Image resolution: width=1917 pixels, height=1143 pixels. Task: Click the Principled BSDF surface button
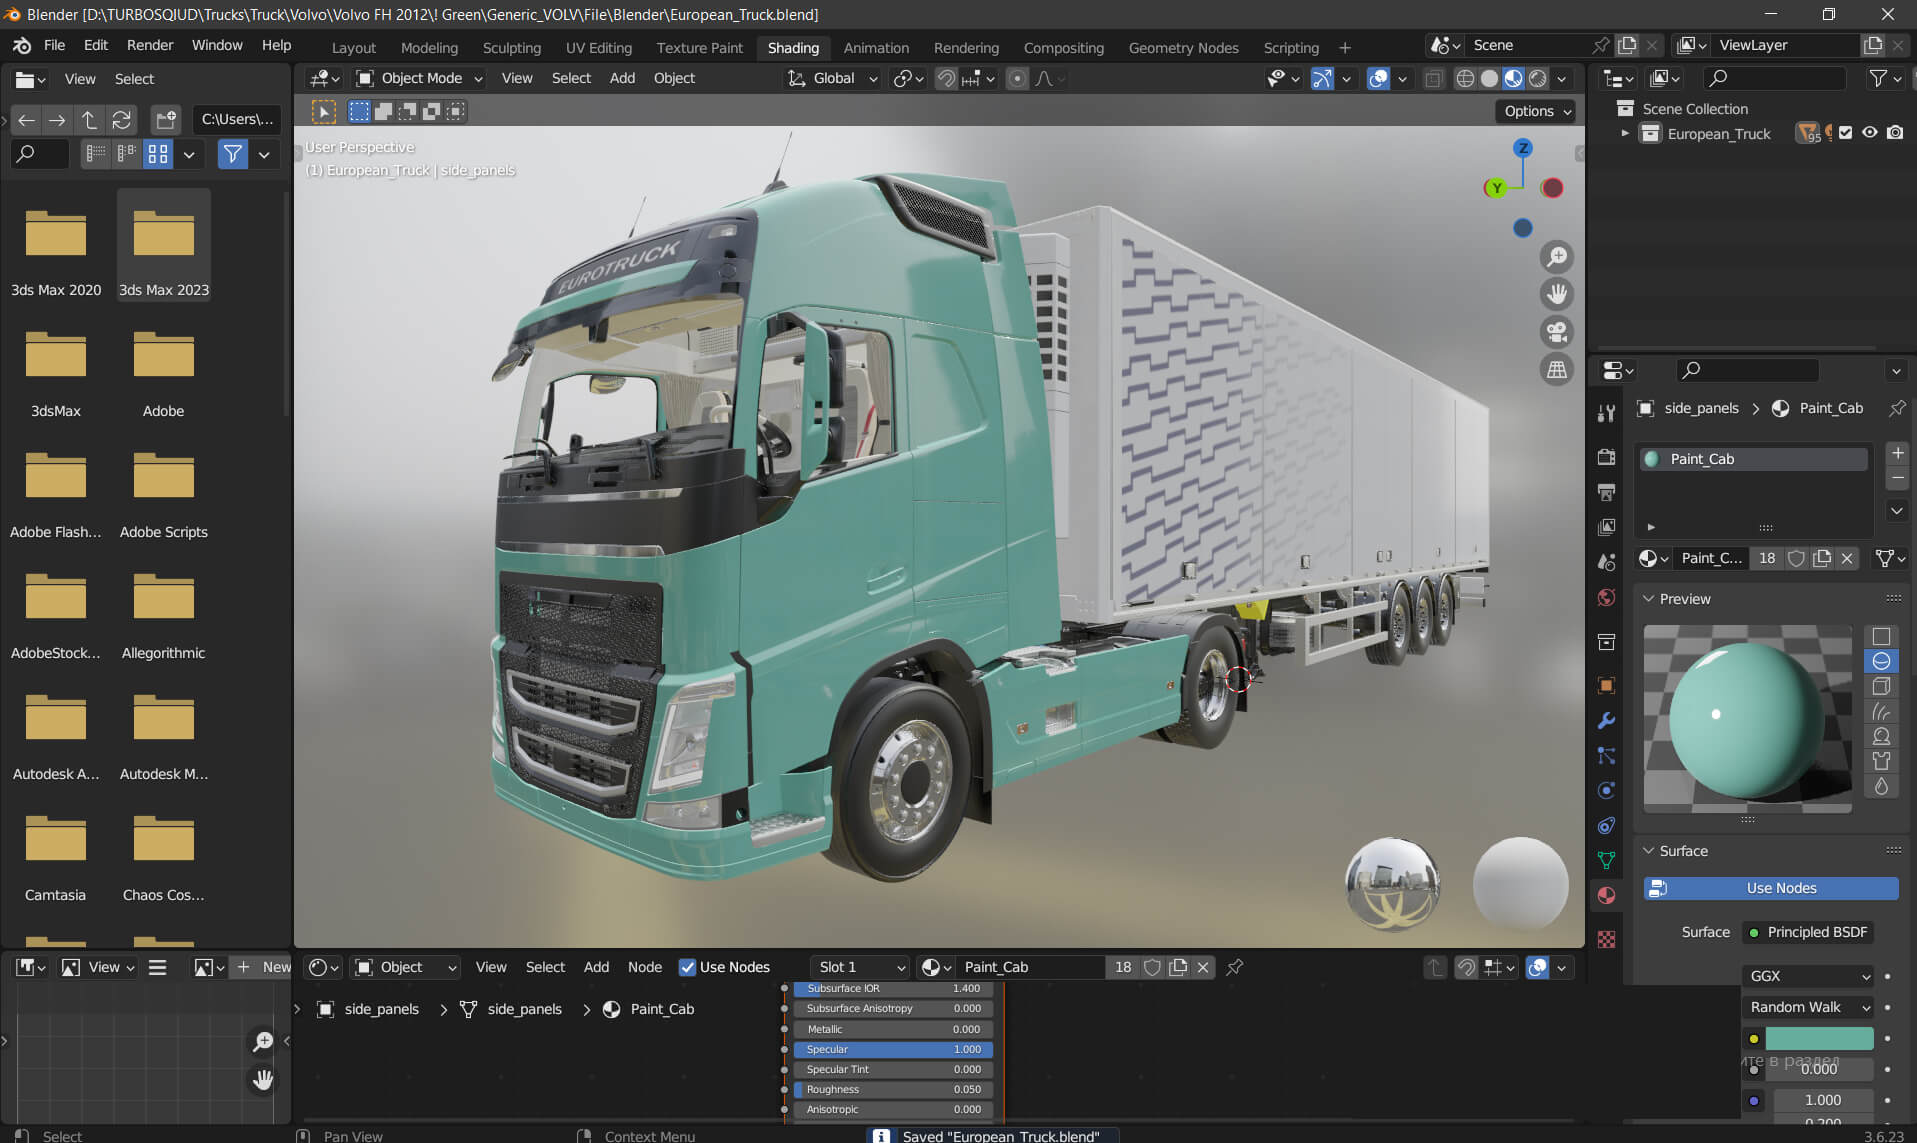pyautogui.click(x=1808, y=932)
